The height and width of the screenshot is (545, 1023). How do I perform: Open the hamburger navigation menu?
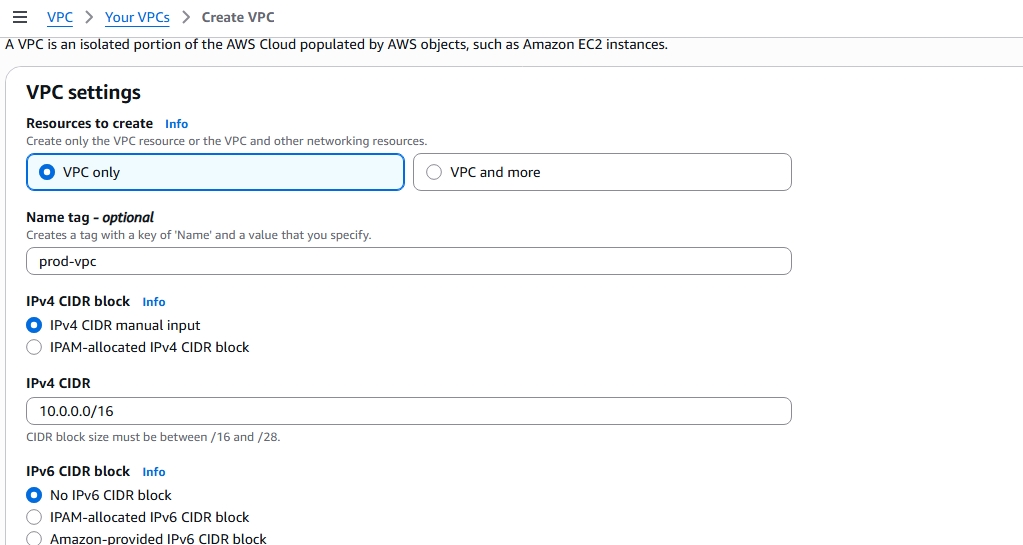[x=19, y=17]
